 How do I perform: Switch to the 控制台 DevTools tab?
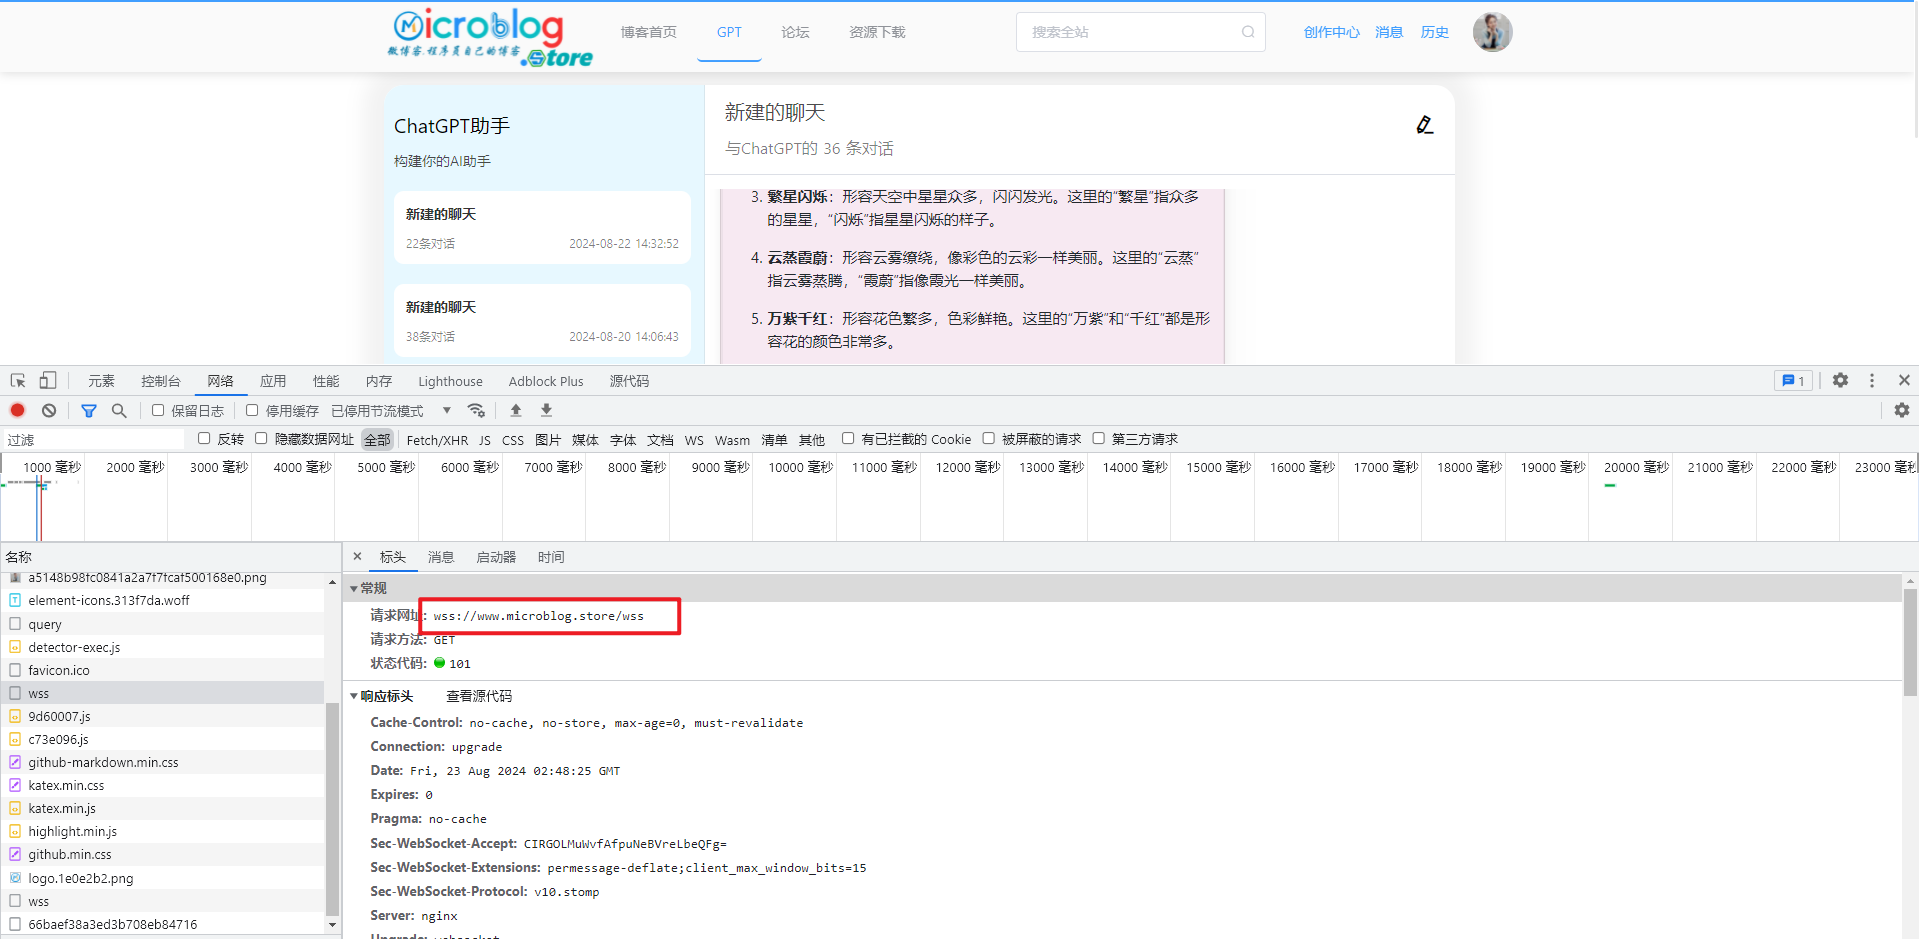tap(161, 381)
